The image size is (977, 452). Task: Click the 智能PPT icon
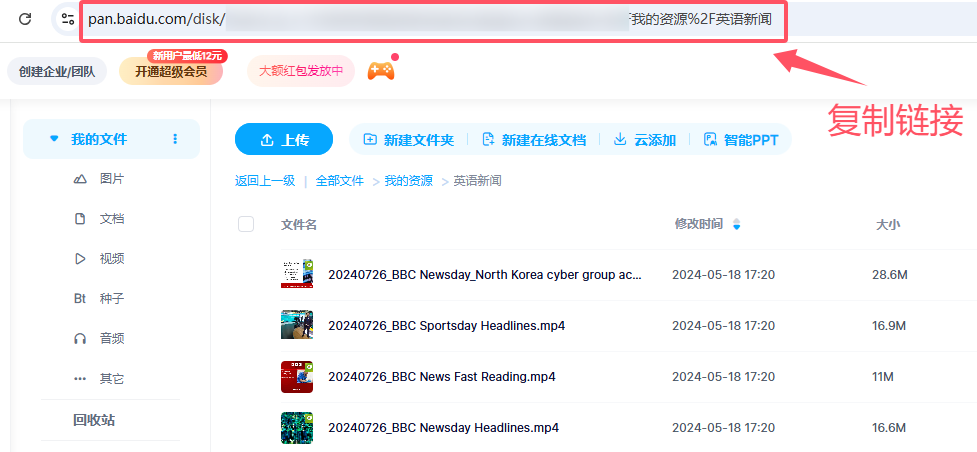[x=710, y=139]
